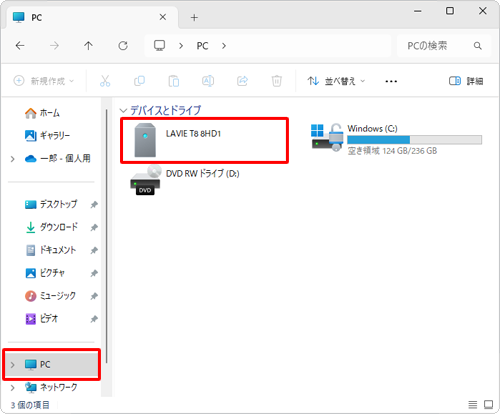Expand the ネットワーク tree node chevron

click(x=13, y=388)
